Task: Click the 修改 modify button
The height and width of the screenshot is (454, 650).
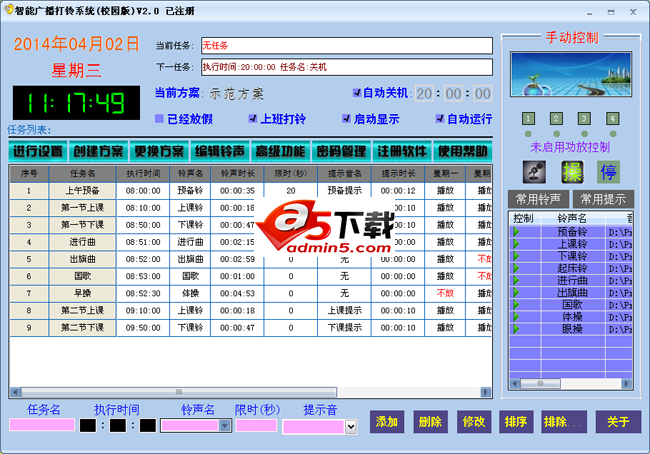Action: pyautogui.click(x=474, y=422)
